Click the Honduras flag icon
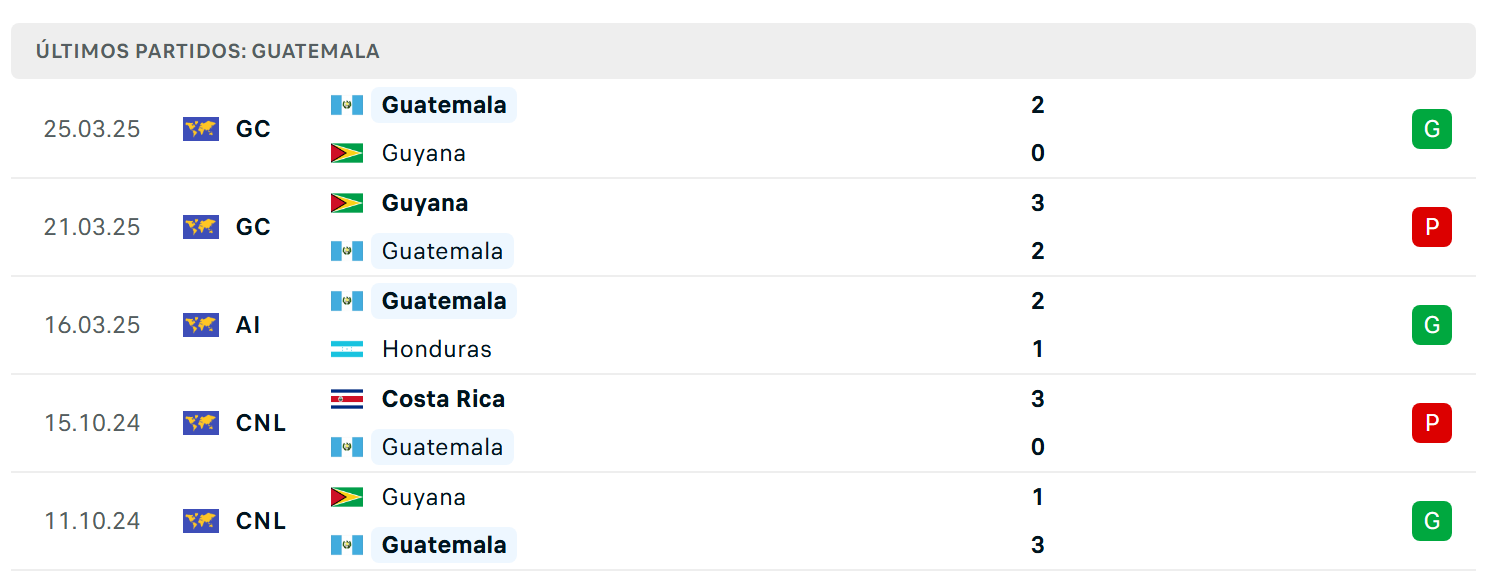 pos(347,349)
